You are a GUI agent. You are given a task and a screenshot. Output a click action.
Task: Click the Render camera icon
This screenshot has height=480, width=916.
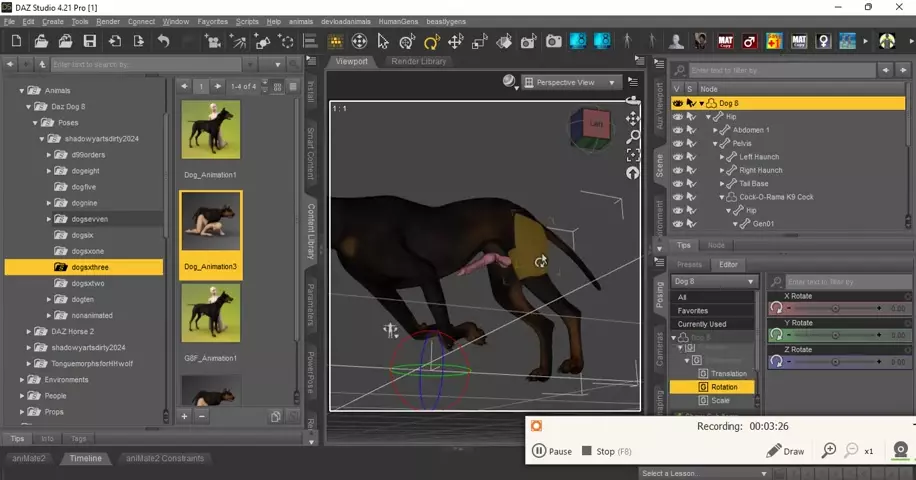[553, 41]
